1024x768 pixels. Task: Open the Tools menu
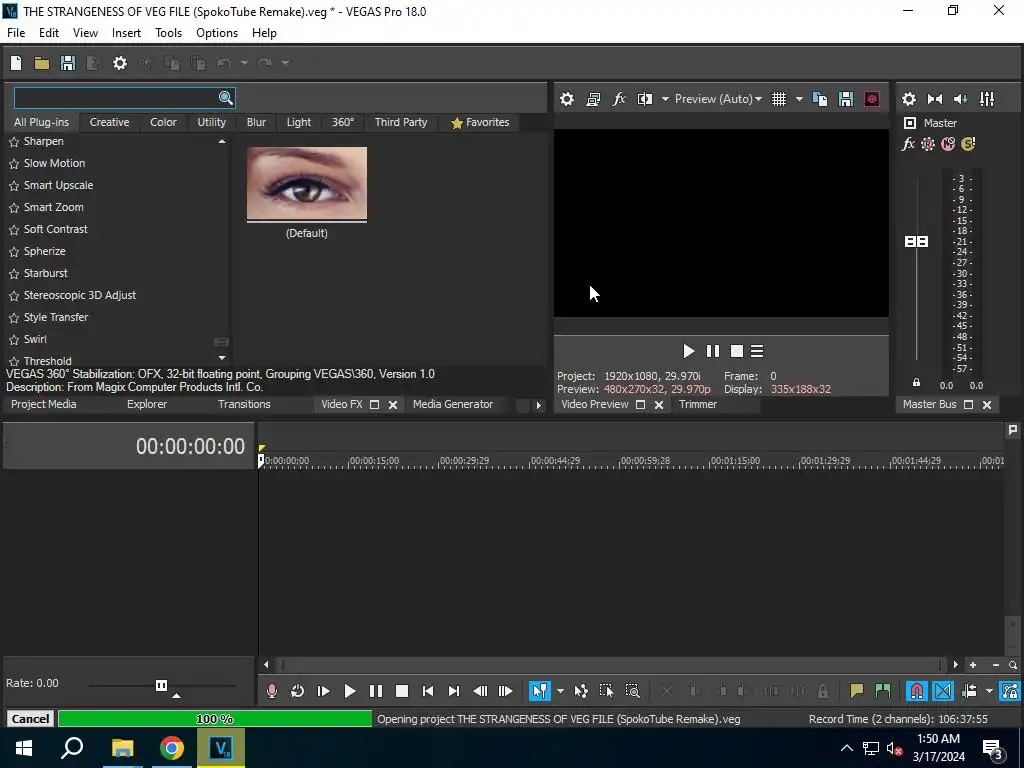[x=168, y=33]
